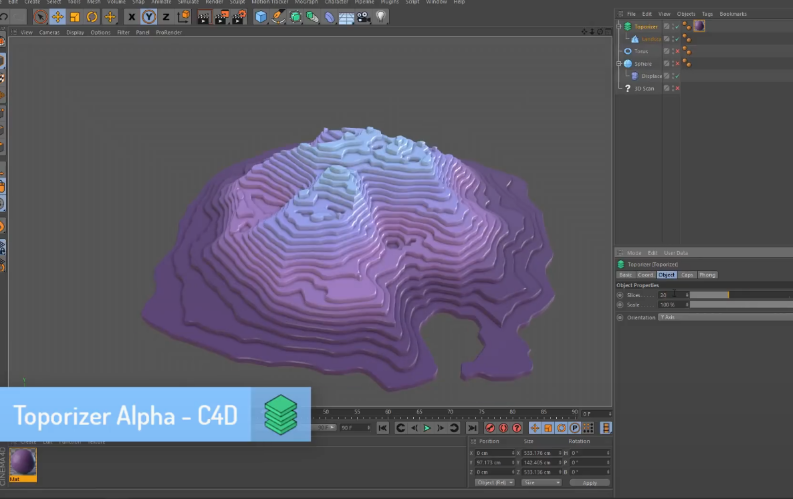Collapse the Toporizer object tree
Screen dimensions: 793x499
pos(619,27)
